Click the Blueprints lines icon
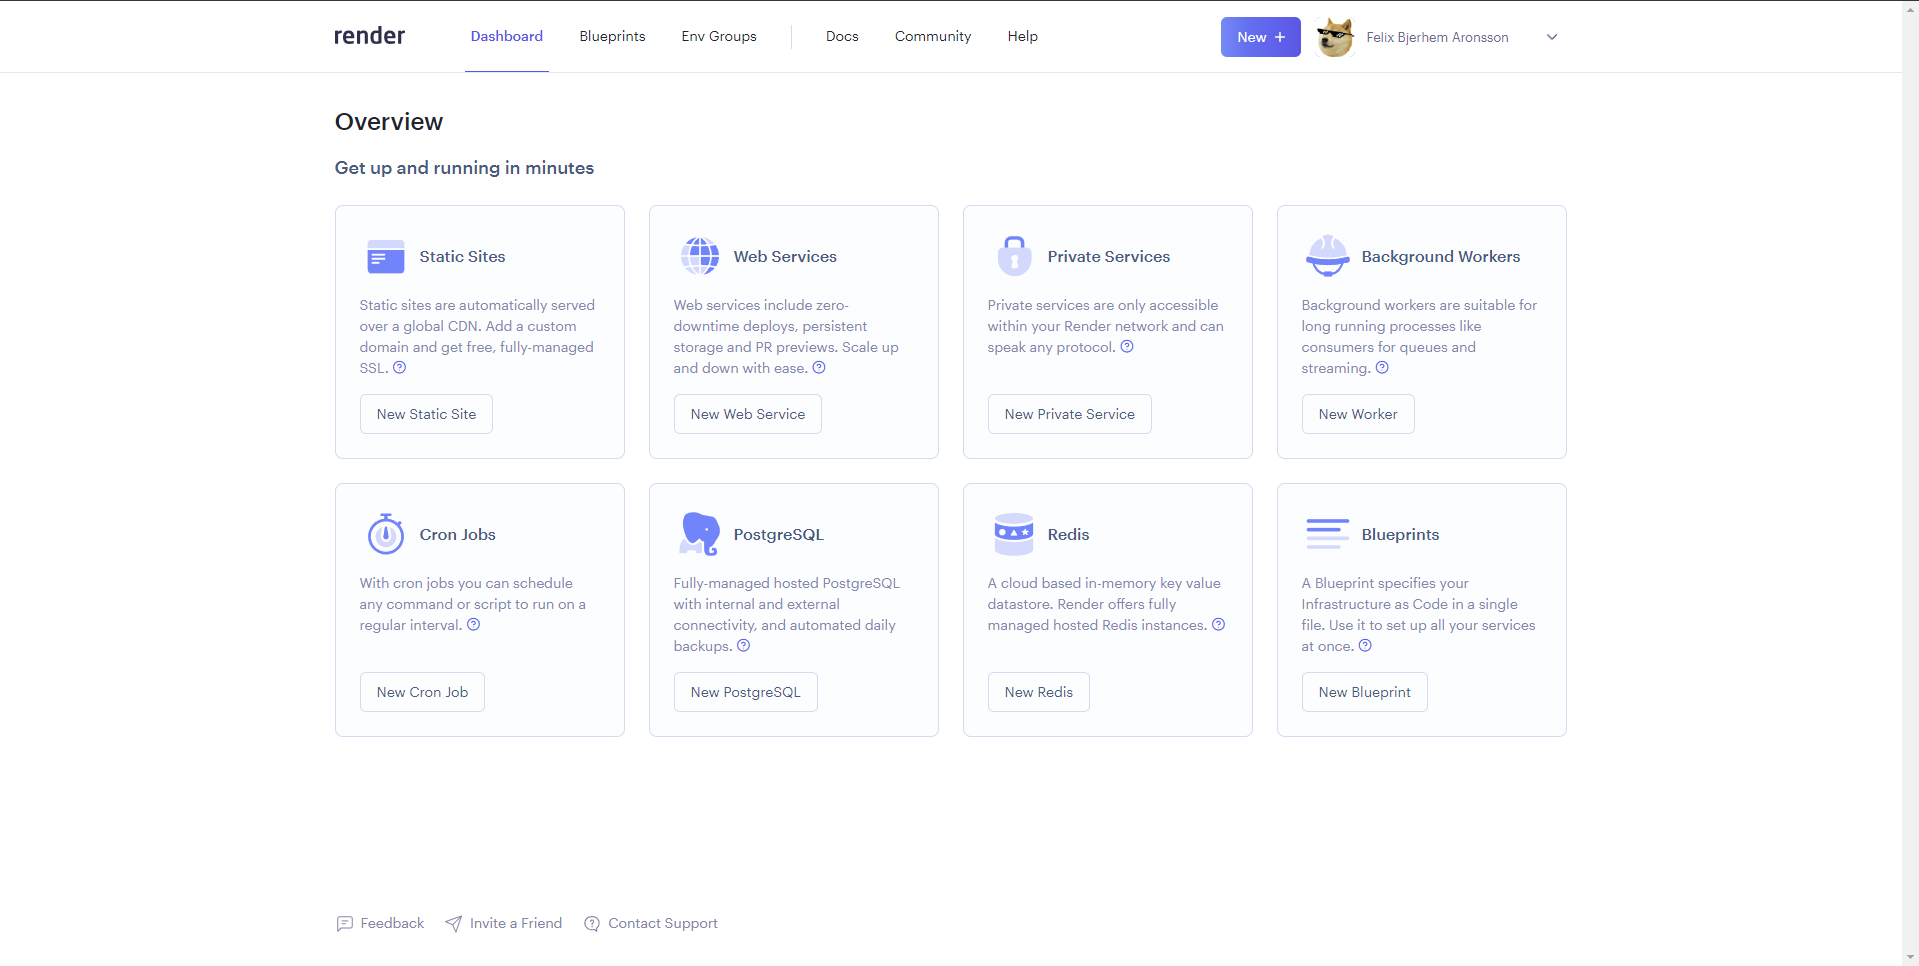Viewport: 1919px width, 966px height. (x=1328, y=534)
